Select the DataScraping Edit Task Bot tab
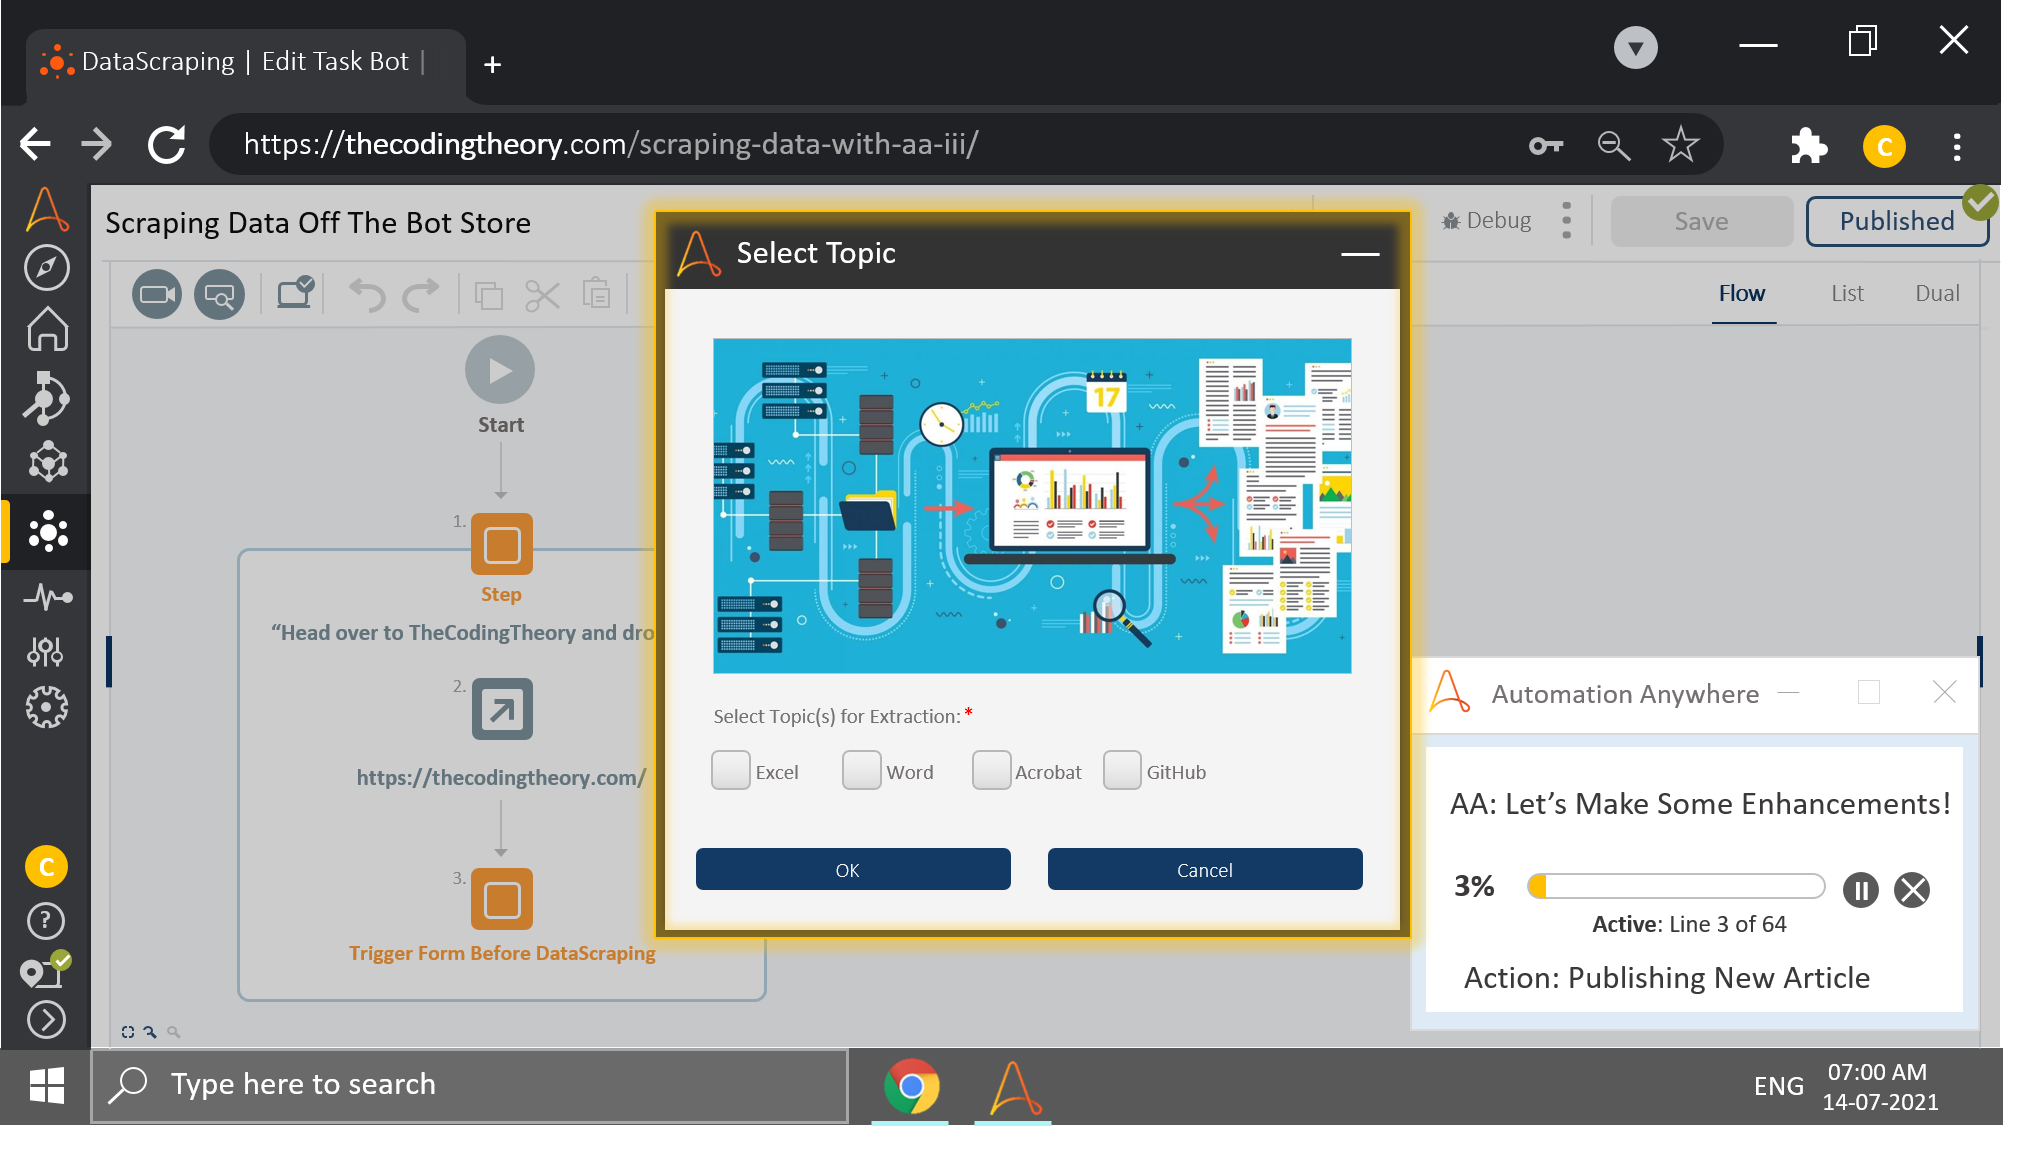The width and height of the screenshot is (2018, 1157). click(246, 63)
